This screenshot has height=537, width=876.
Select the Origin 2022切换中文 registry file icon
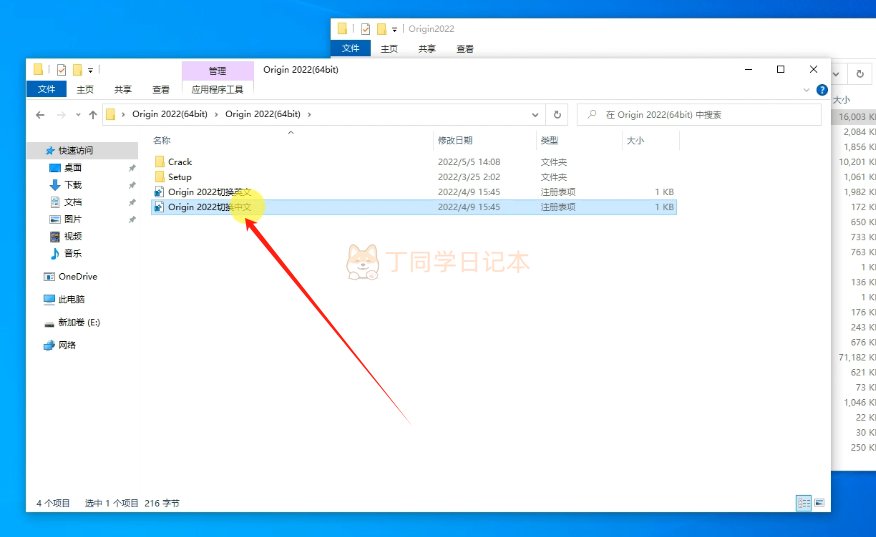point(159,207)
